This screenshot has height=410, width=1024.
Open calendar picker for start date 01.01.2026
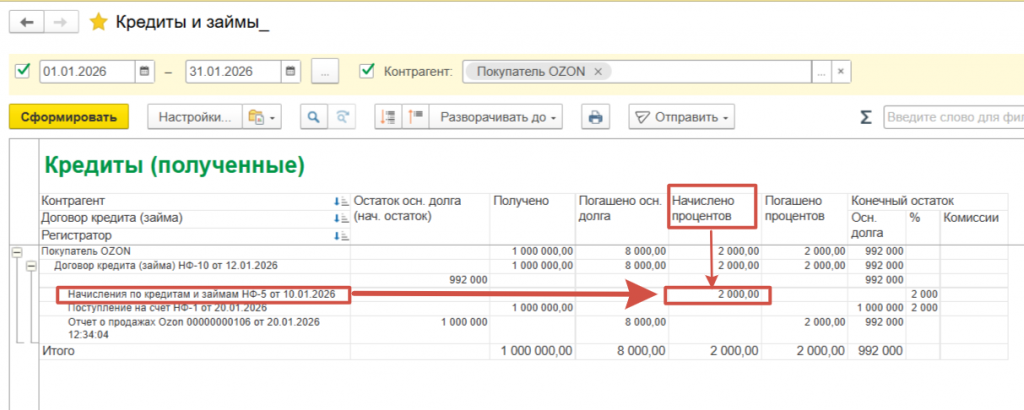click(145, 71)
